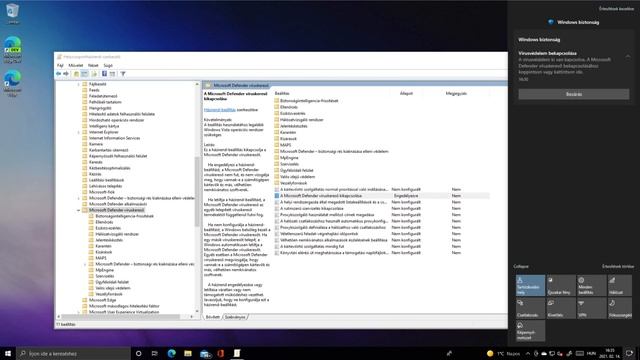Open help via the blue toolbar icon

click(x=104, y=74)
